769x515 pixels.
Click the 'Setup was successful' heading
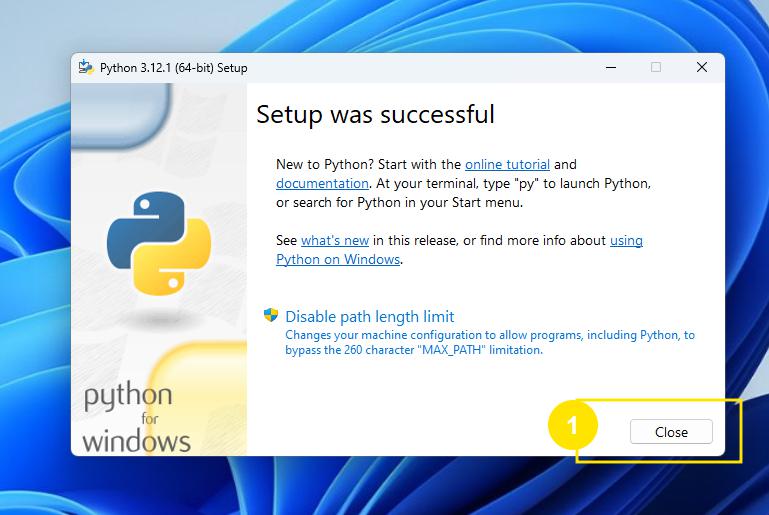click(x=375, y=114)
